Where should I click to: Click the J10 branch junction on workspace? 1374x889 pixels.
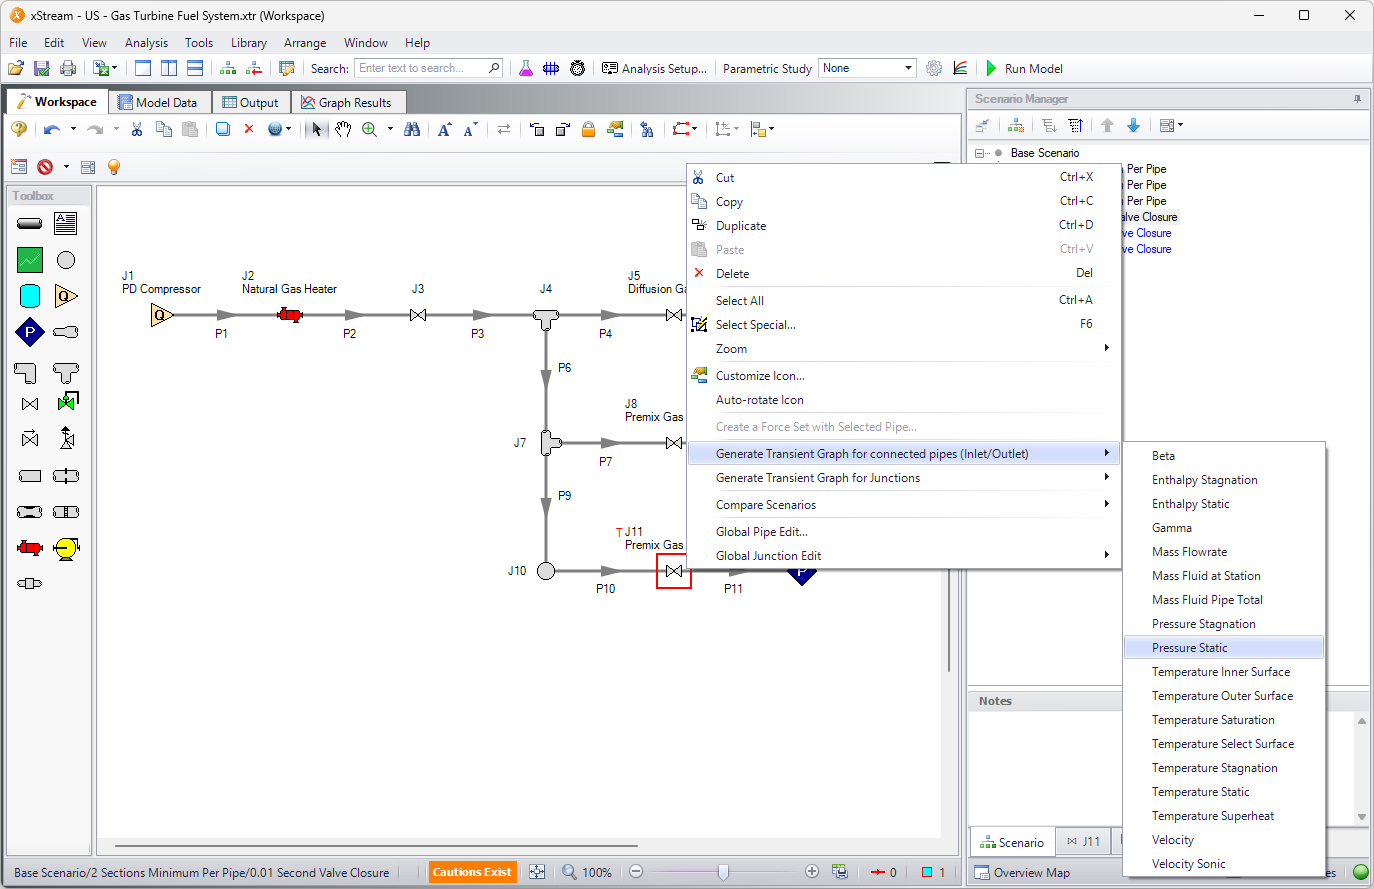click(546, 571)
